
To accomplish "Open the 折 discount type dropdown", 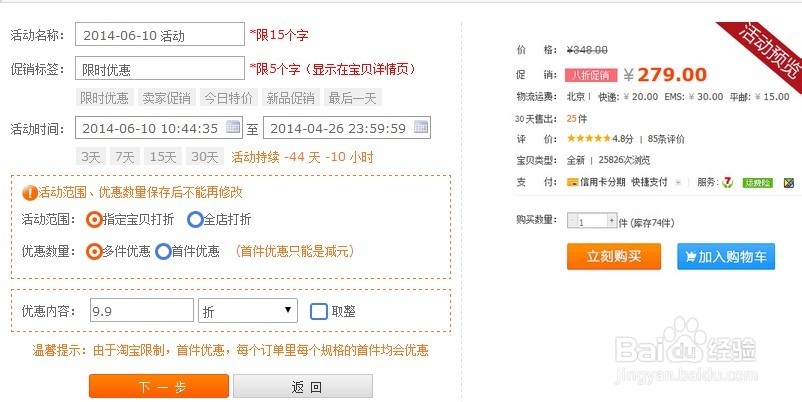I will click(x=248, y=310).
